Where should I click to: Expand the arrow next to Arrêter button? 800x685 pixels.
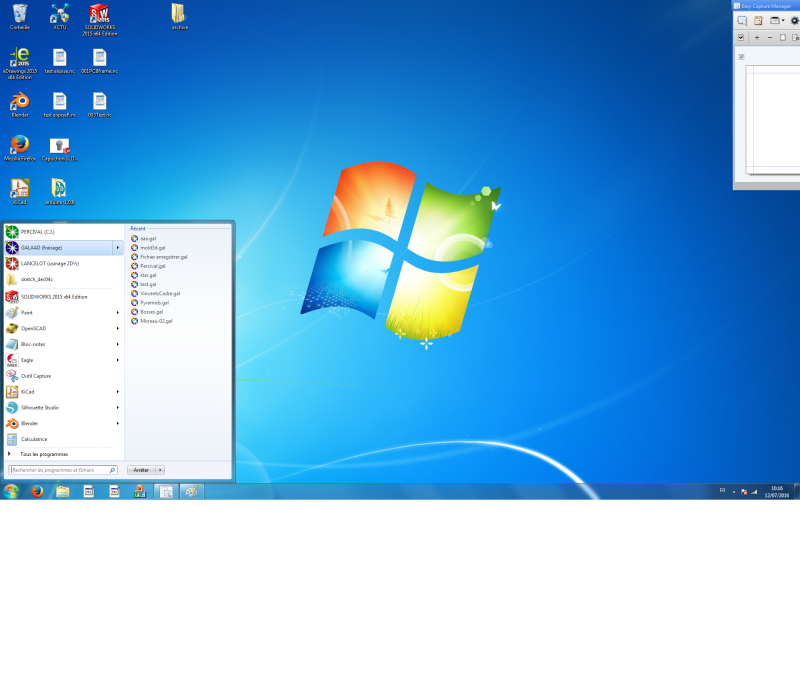(x=160, y=469)
